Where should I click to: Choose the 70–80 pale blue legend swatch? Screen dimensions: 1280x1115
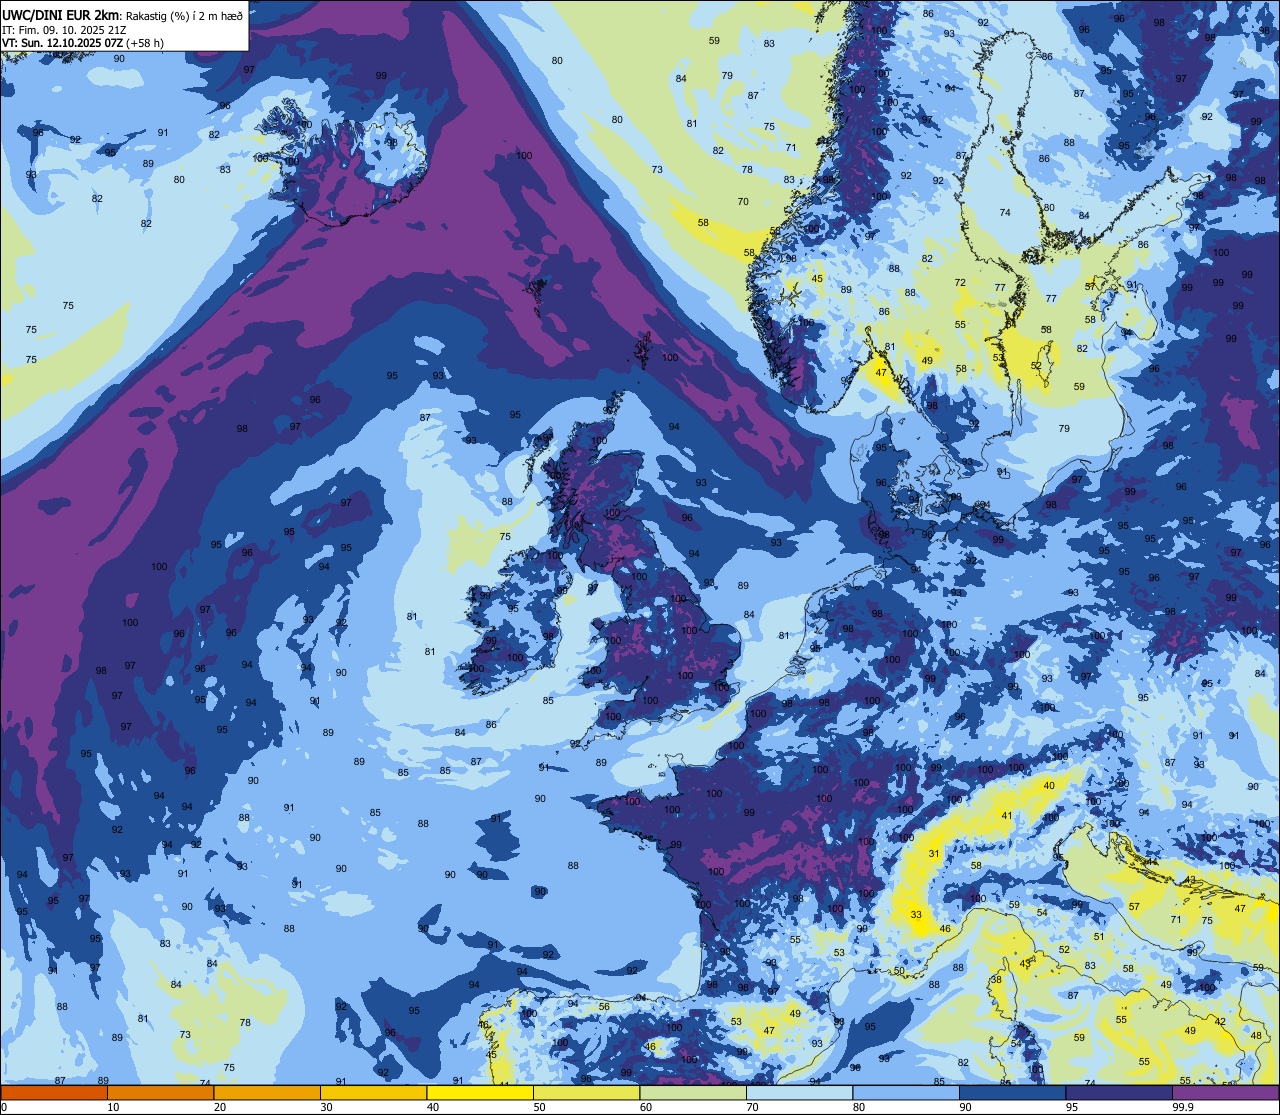pyautogui.click(x=799, y=1093)
